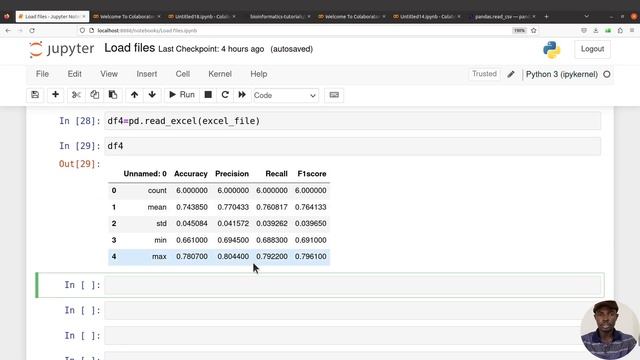Open the browser extensions icon
Screen dimensions: 640x360
pos(620,31)
